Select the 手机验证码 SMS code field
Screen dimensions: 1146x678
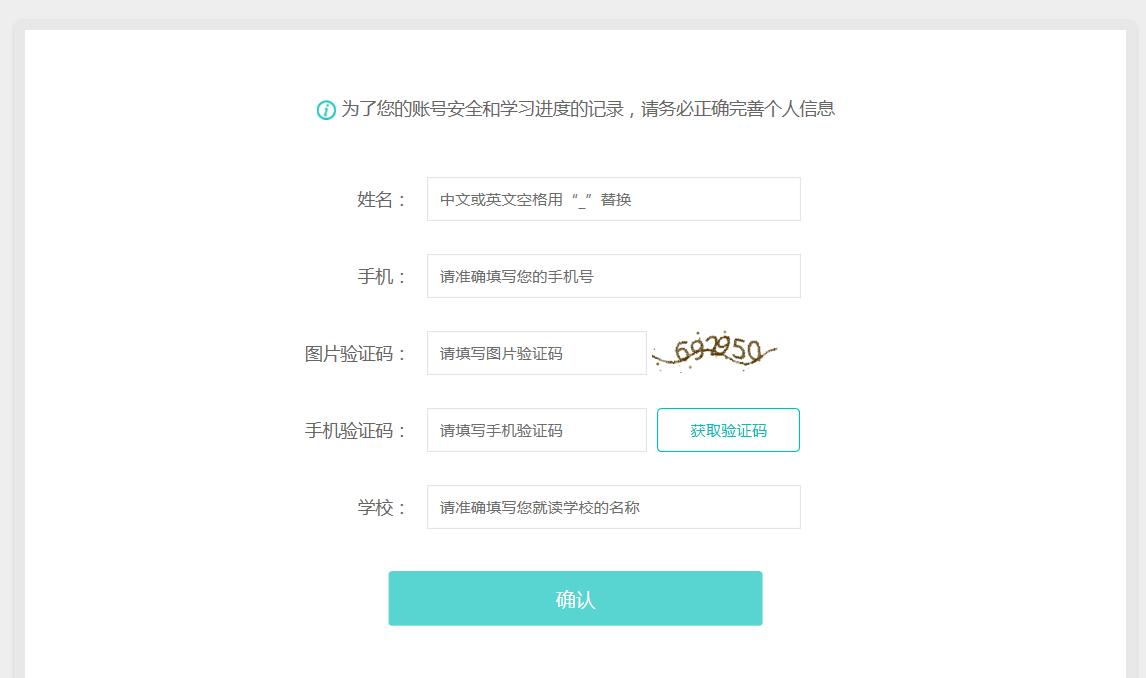coord(536,430)
